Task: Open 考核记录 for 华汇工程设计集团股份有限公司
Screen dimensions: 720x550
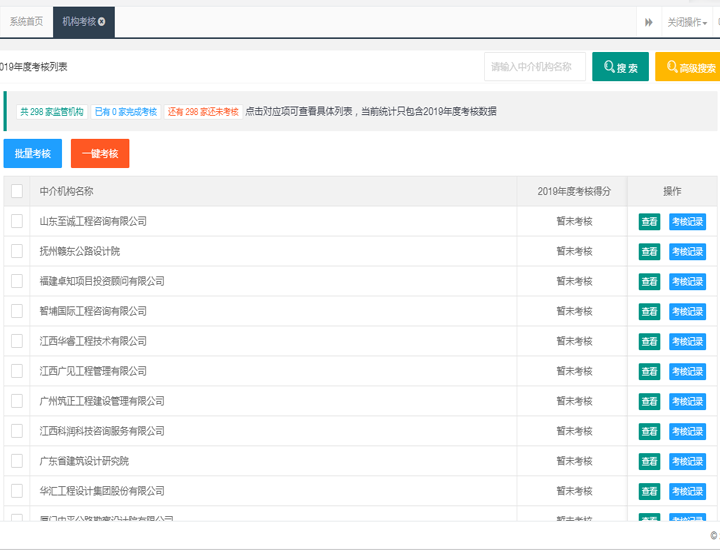Action: coord(687,492)
